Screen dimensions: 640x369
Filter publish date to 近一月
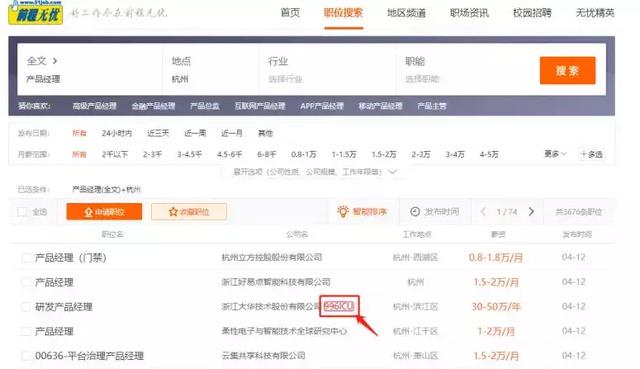(231, 133)
